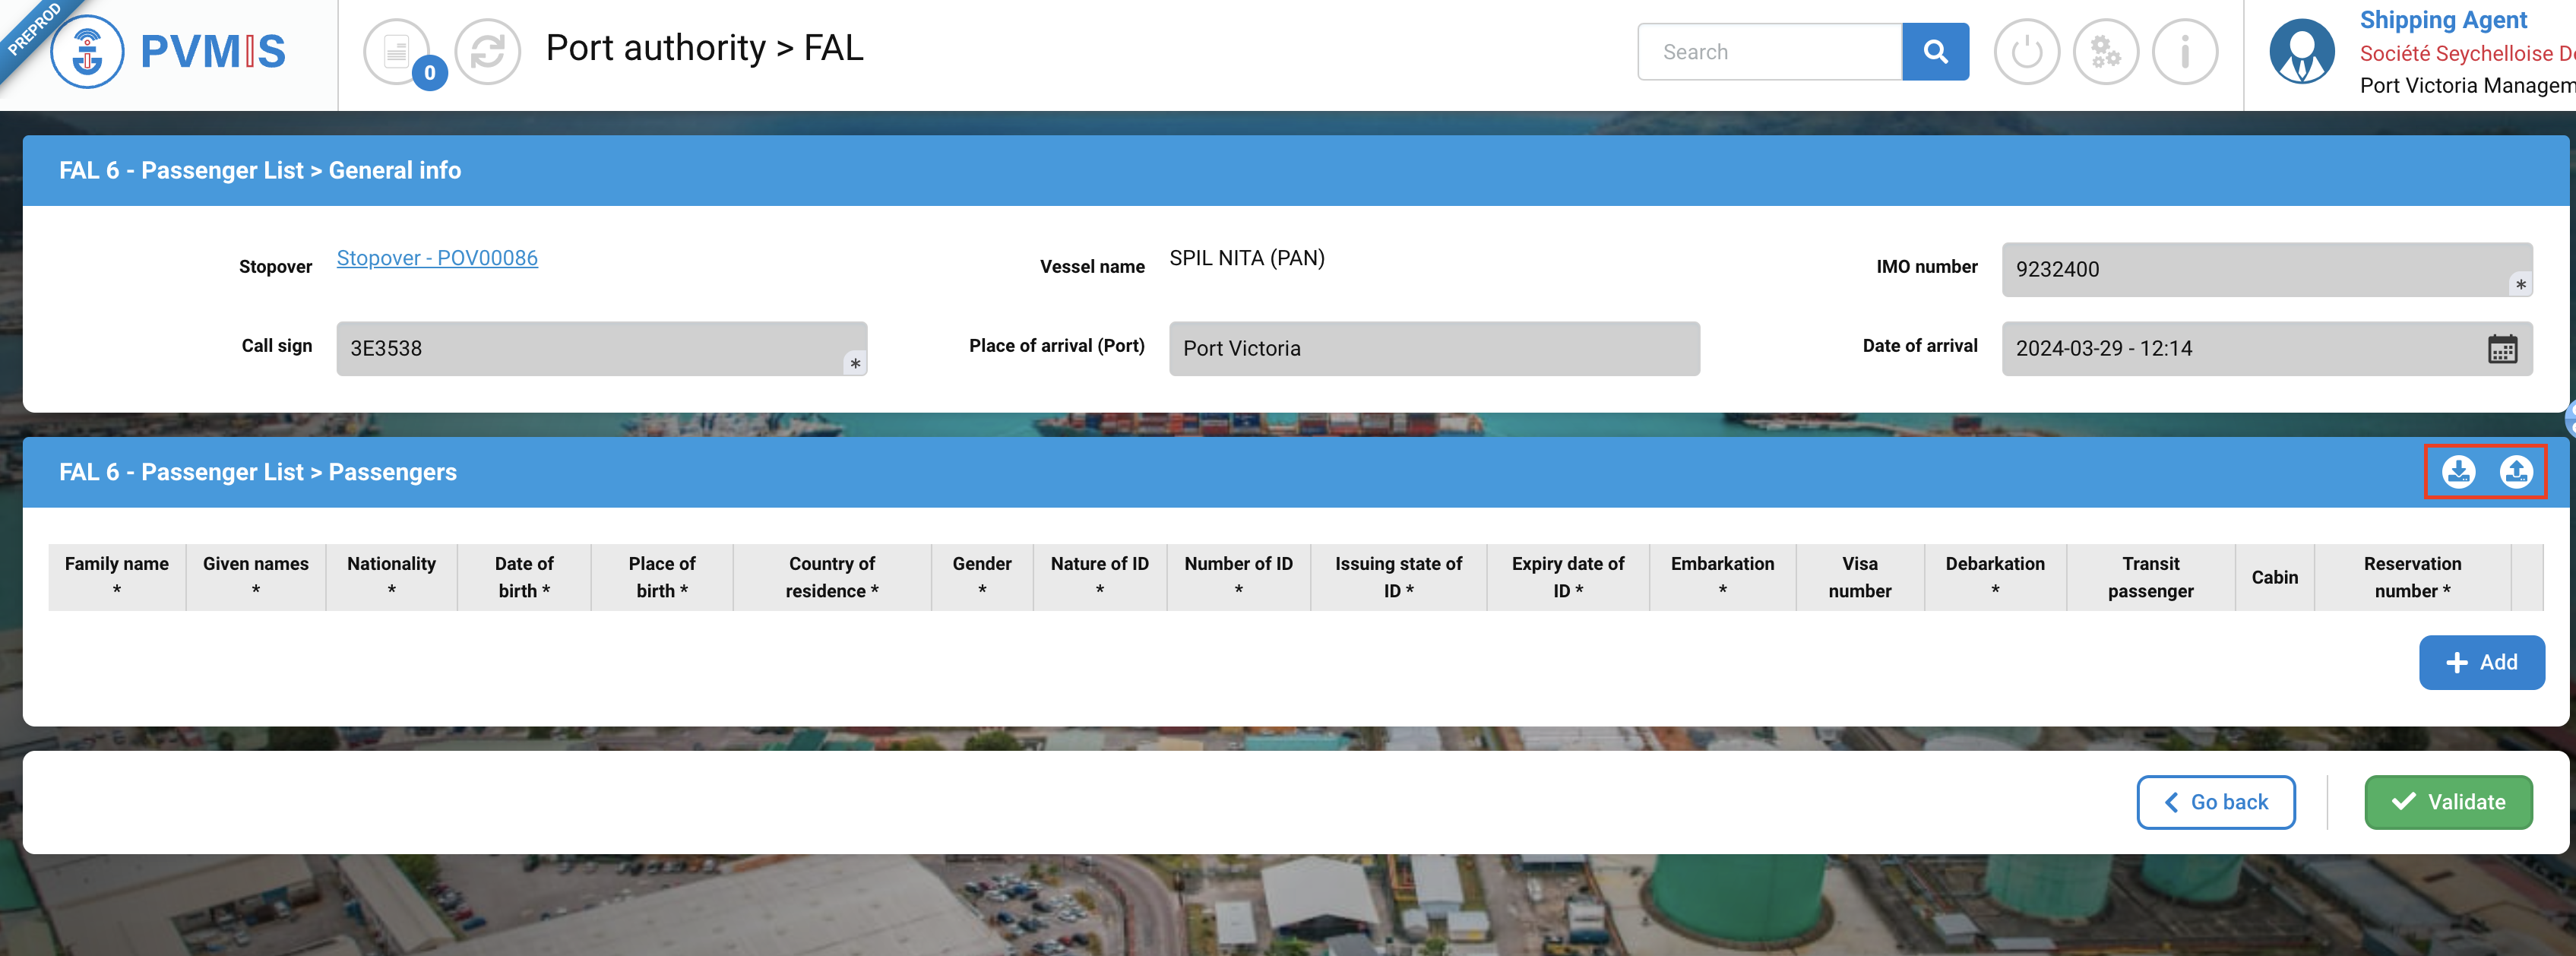Click the Add passenger button
Screen dimensions: 2576x956
point(2481,662)
